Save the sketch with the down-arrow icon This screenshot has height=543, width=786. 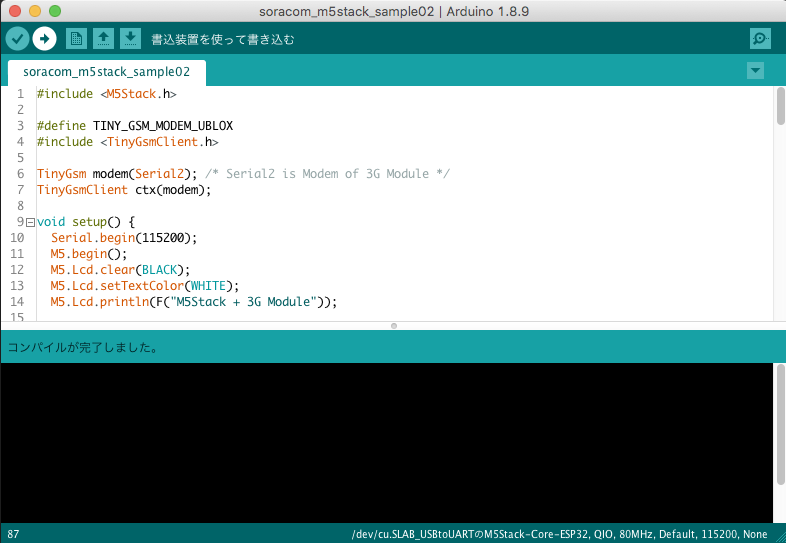130,39
